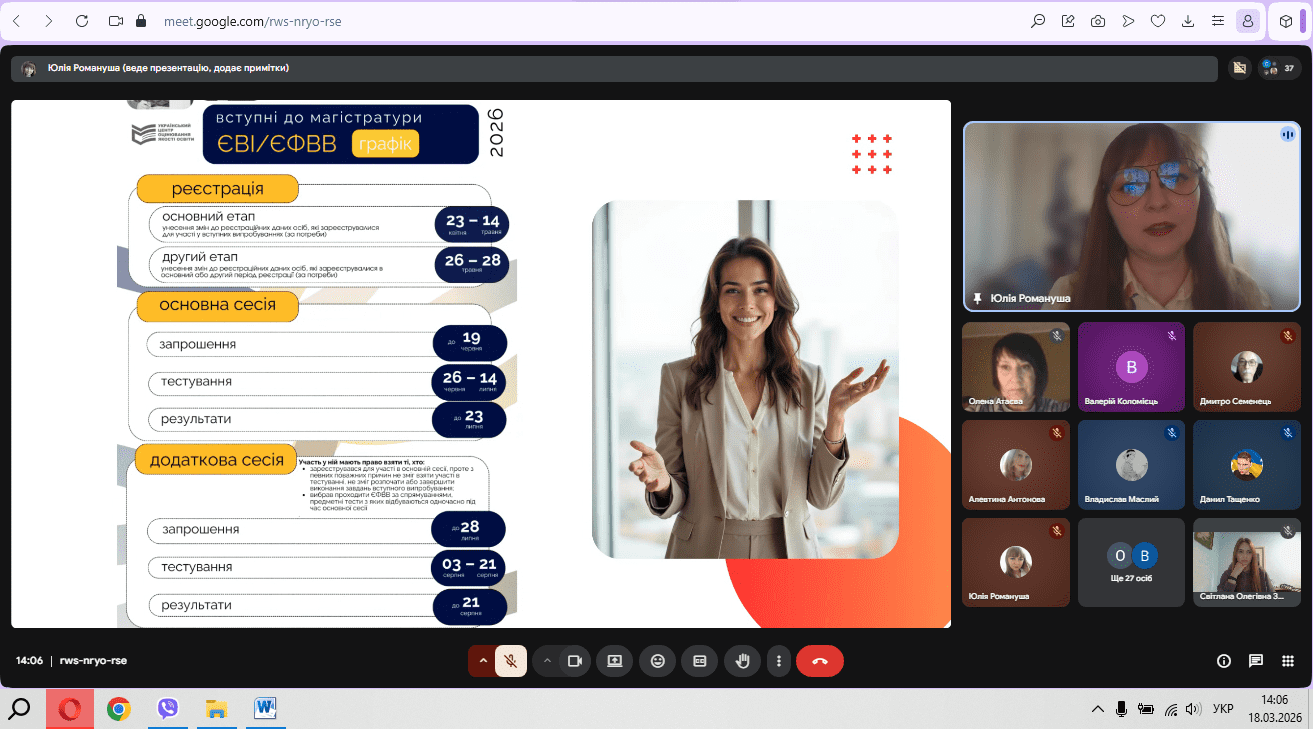Viewport: 1313px width, 729px height.
Task: Open the meeting activities panel
Action: coord(1289,661)
